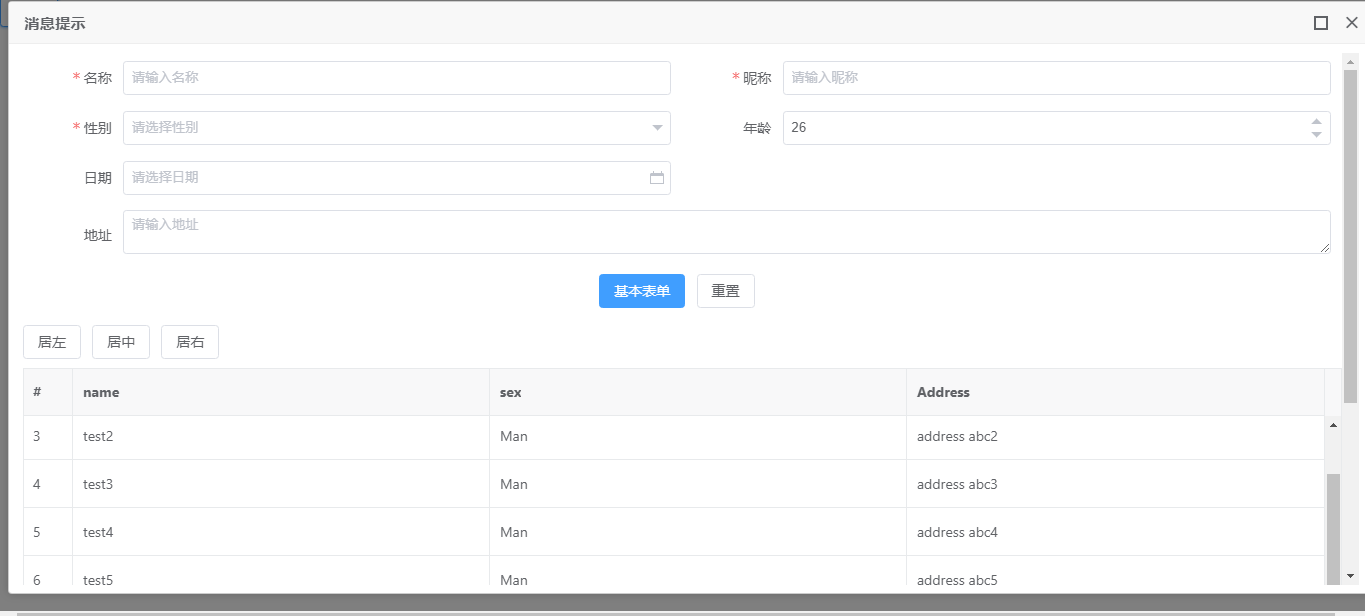Click the 居中 alignment button

[120, 341]
